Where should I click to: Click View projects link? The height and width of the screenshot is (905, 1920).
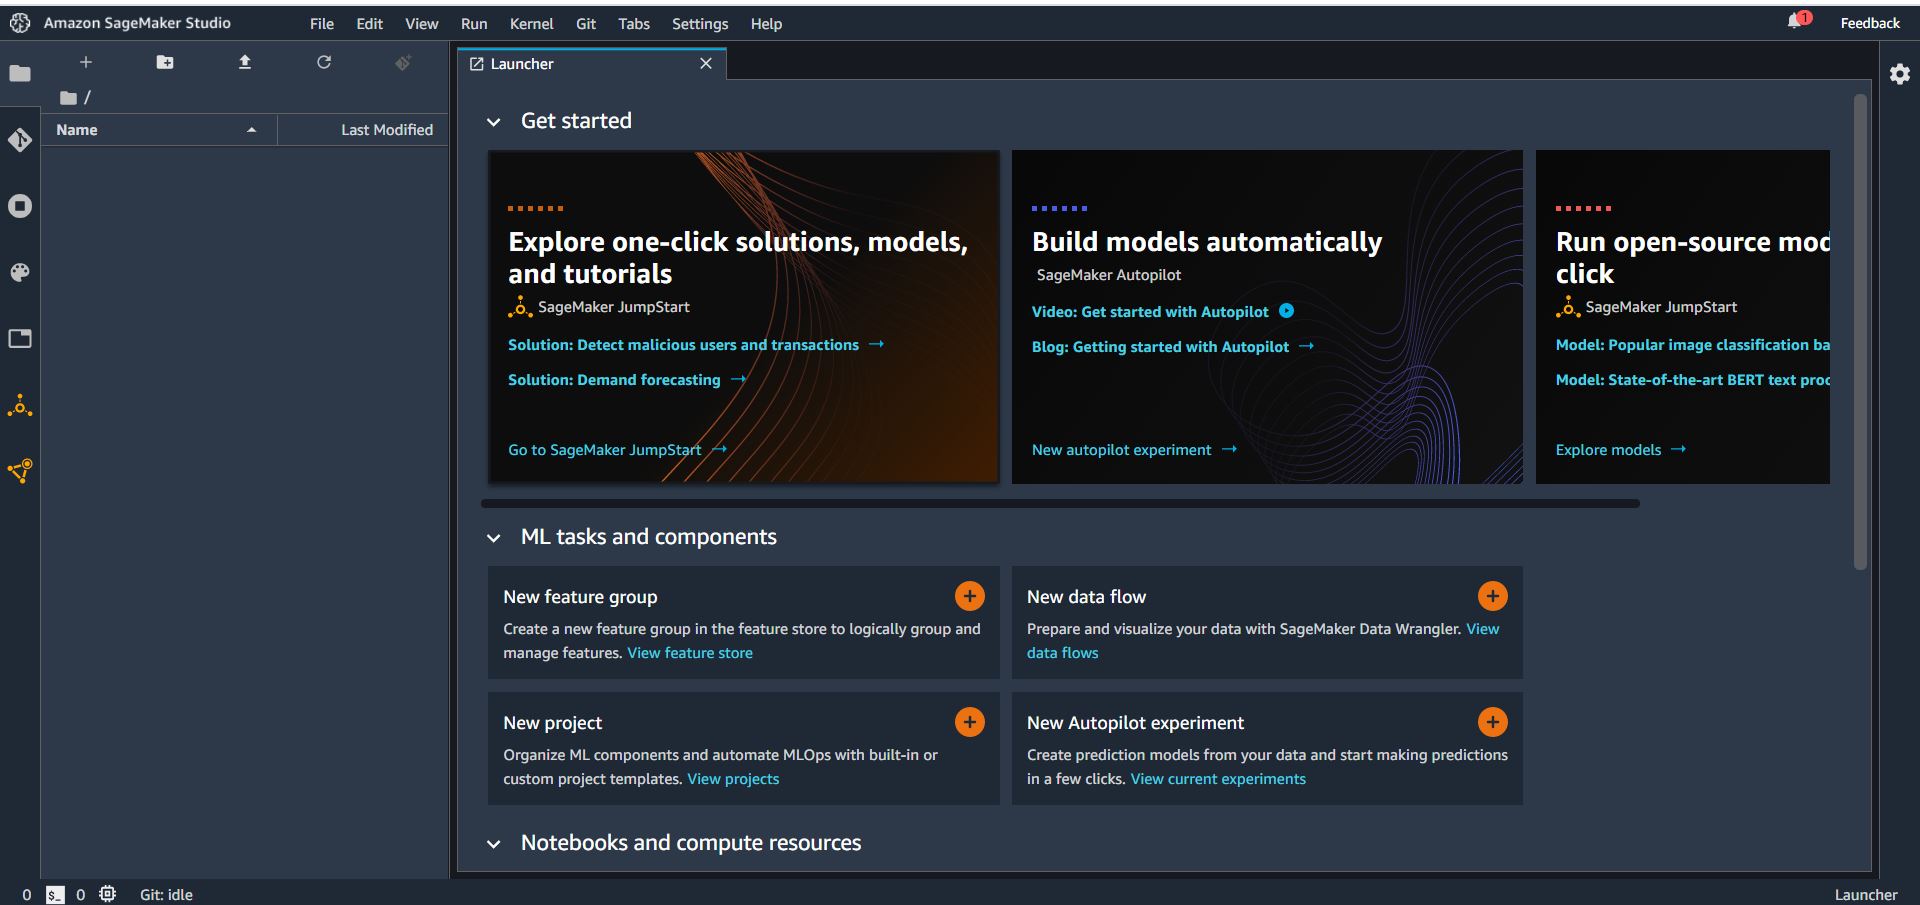click(x=733, y=778)
